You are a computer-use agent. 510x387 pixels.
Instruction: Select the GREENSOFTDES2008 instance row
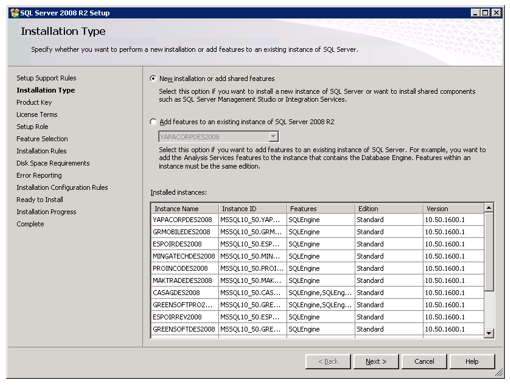[317, 329]
